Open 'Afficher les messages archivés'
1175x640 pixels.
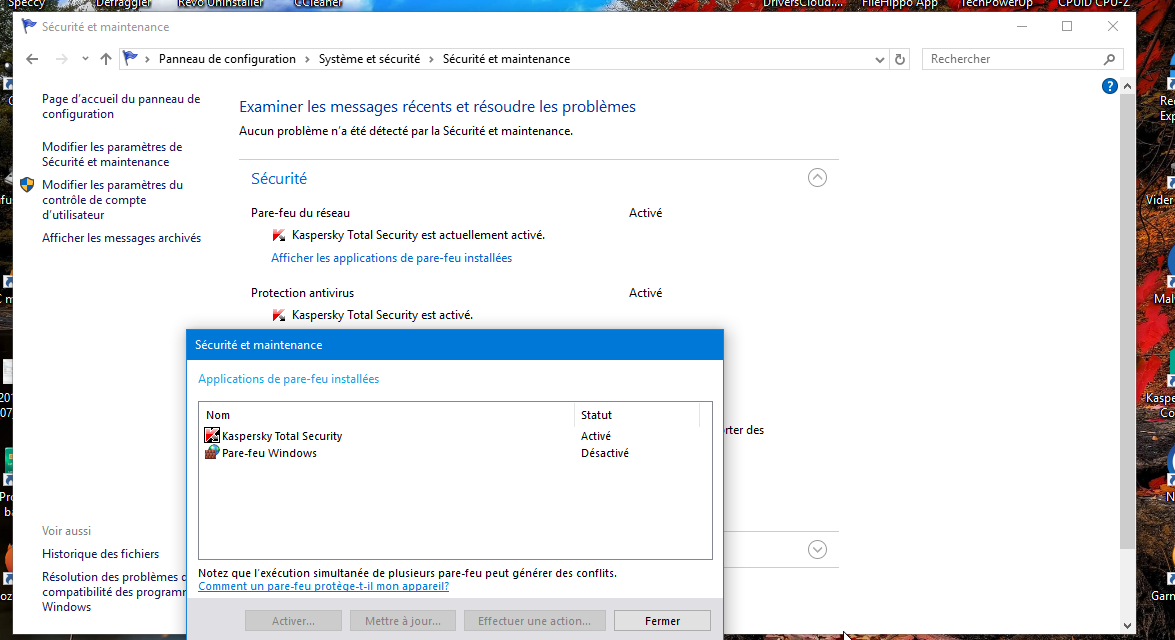tap(121, 238)
